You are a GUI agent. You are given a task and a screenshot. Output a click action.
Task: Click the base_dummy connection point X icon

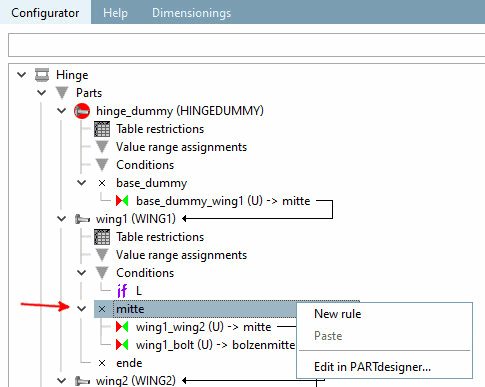pos(102,183)
